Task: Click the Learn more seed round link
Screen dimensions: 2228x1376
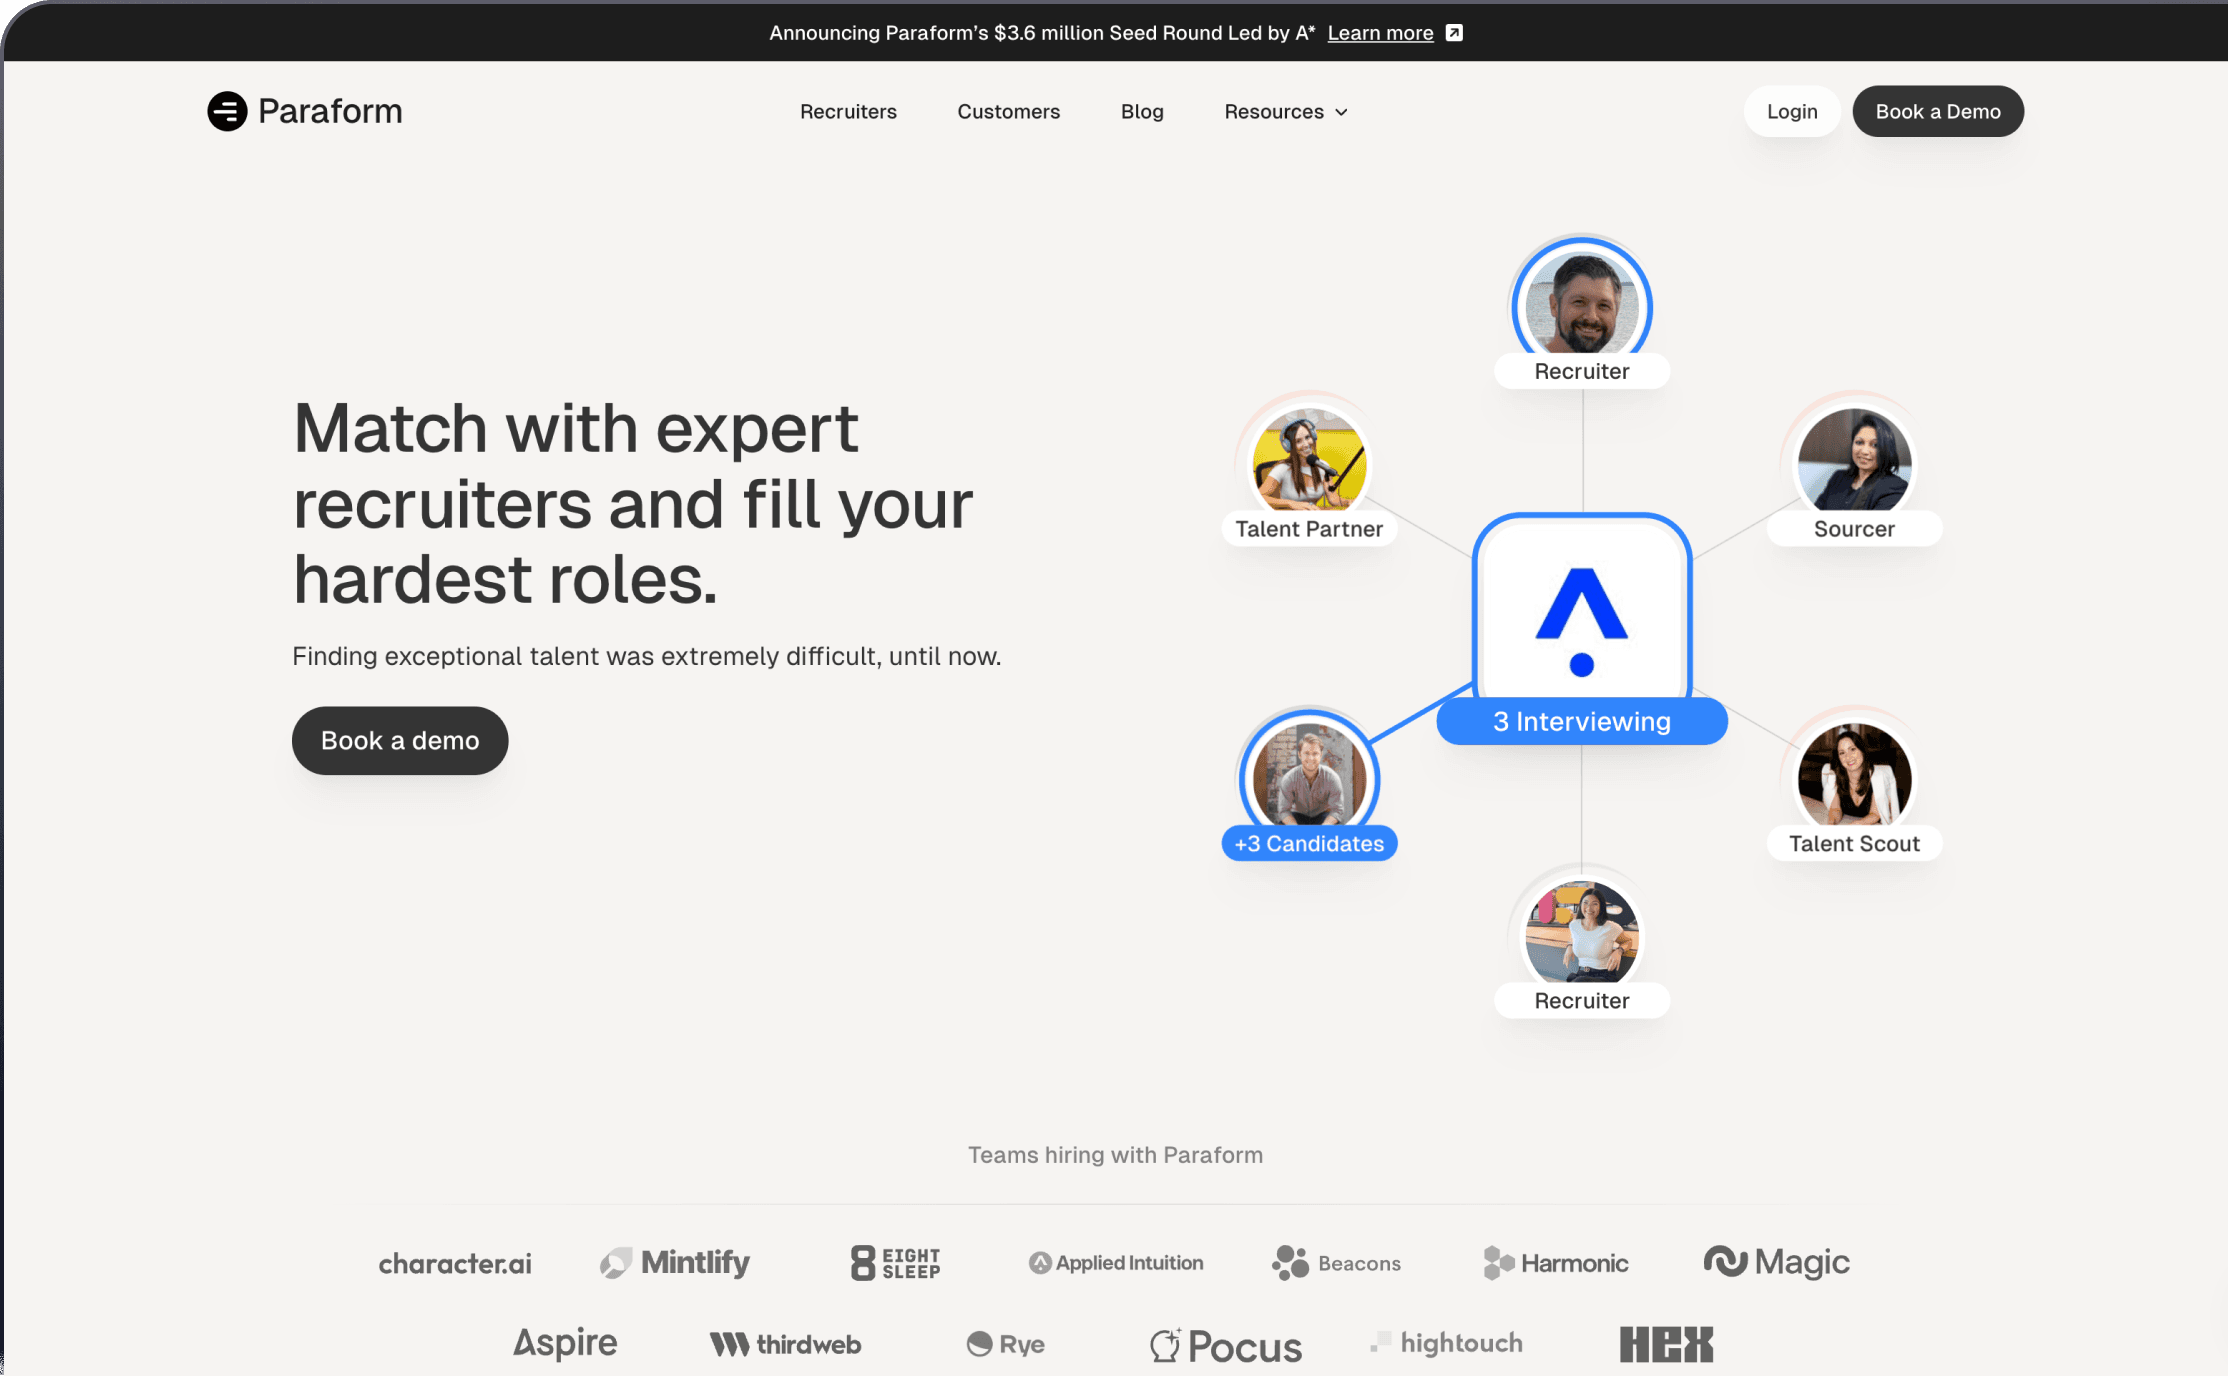Action: tap(1380, 32)
